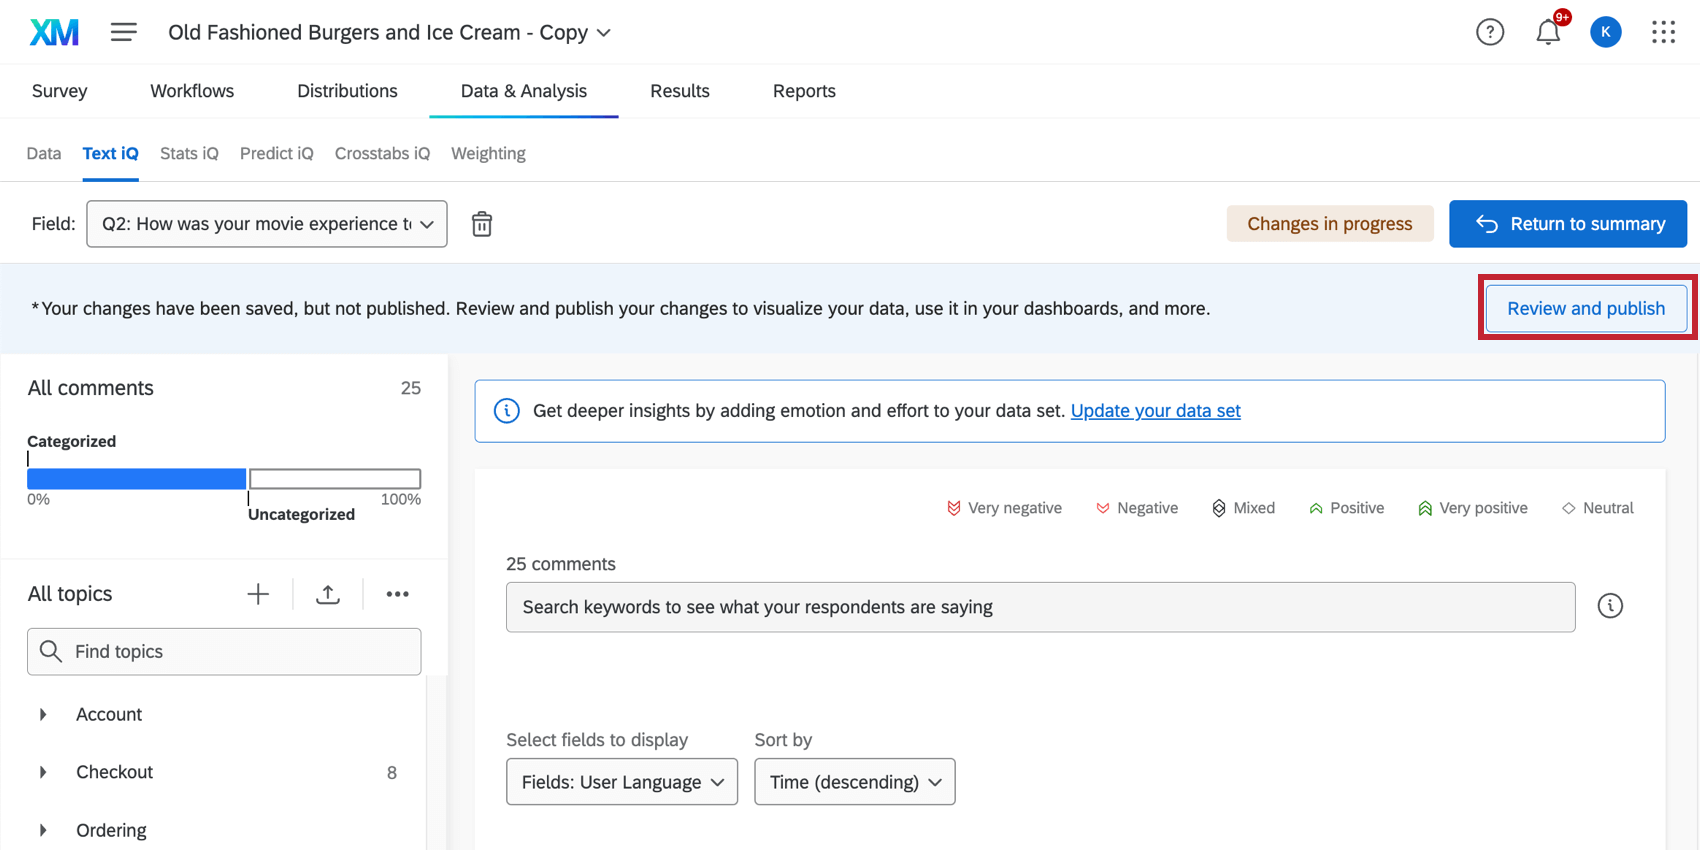This screenshot has height=850, width=1700.
Task: Expand the Checkout topic
Action: coord(43,772)
